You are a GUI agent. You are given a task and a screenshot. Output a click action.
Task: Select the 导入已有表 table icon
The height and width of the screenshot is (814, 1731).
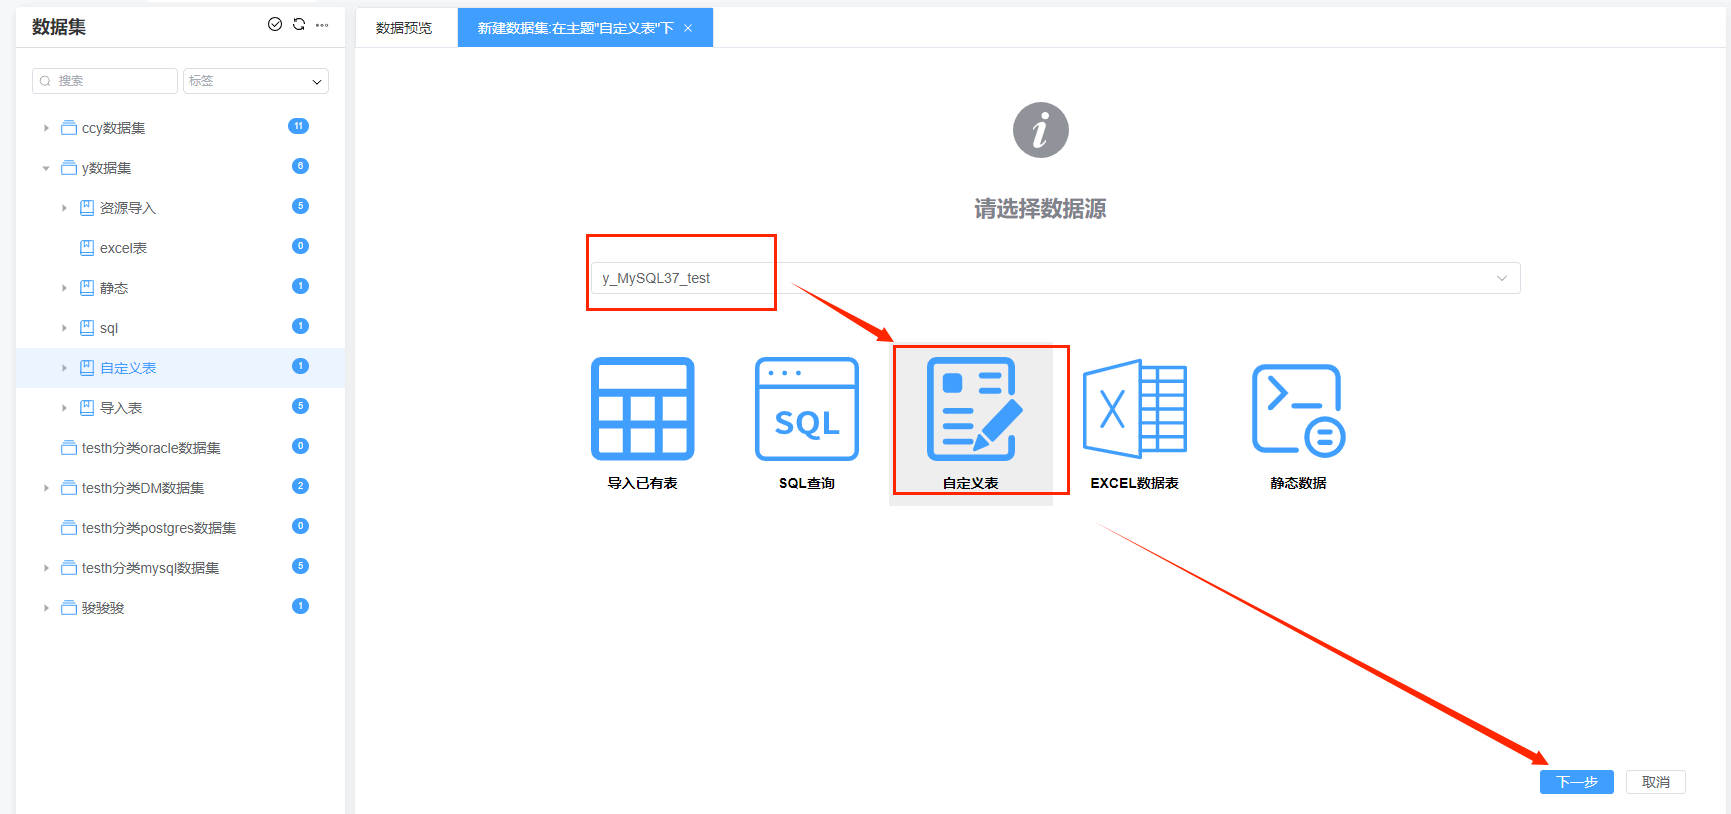click(x=642, y=409)
